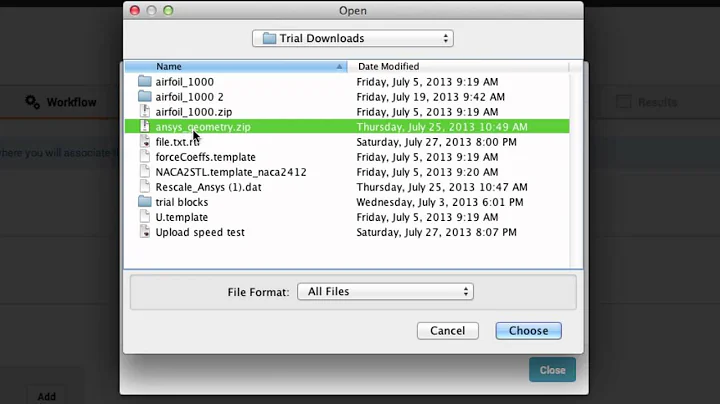Switch to the Workflow tab in background

click(x=61, y=102)
